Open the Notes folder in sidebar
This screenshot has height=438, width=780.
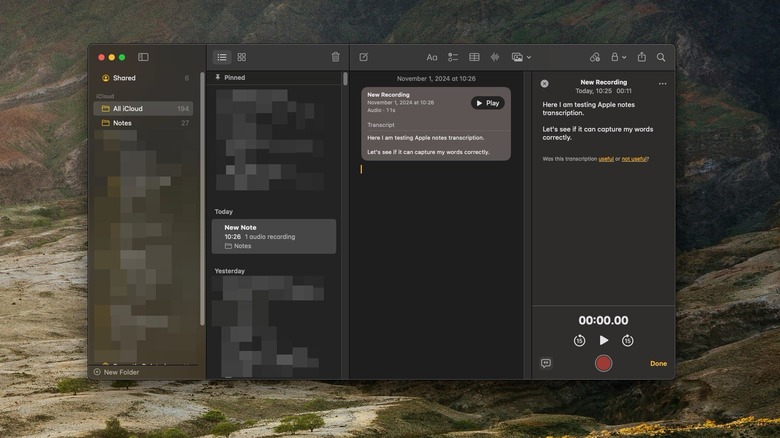(x=145, y=123)
